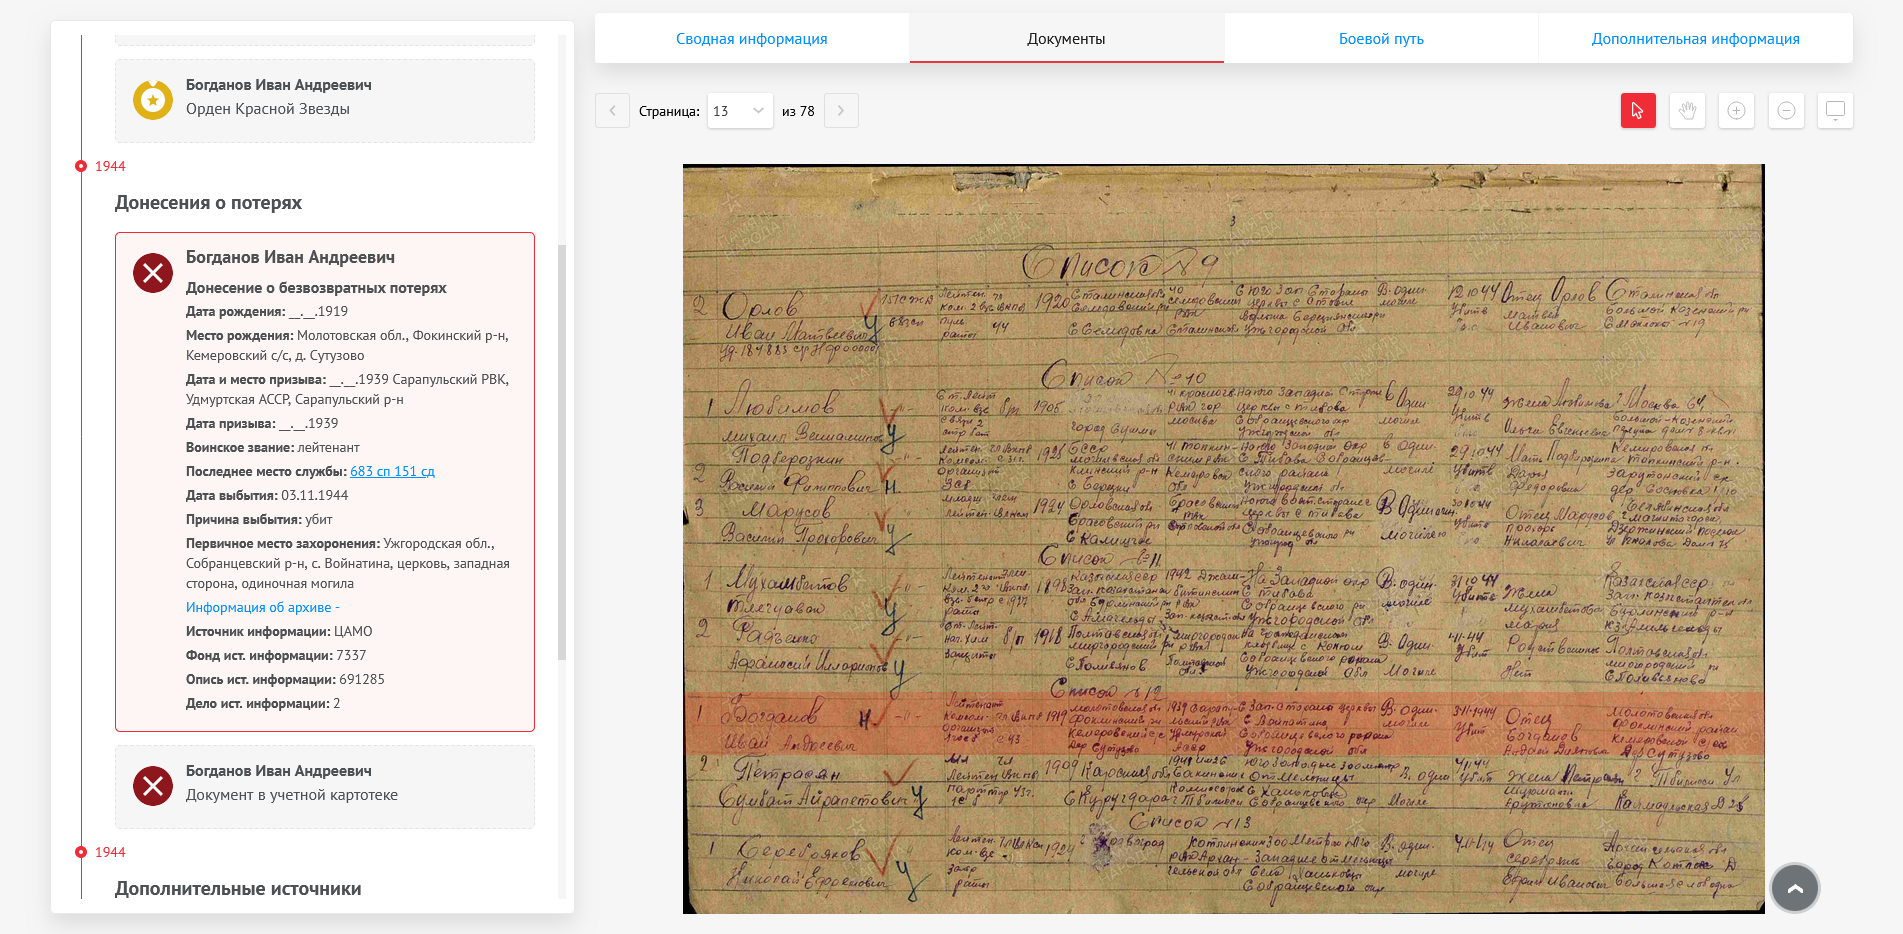This screenshot has height=934, width=1903.
Task: Select the Документы tab
Action: click(x=1066, y=39)
